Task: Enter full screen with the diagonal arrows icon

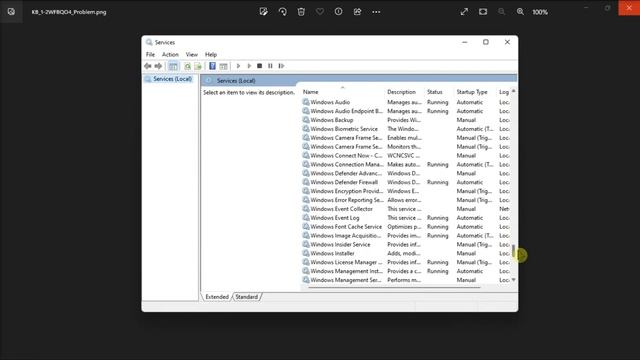Action: [464, 12]
